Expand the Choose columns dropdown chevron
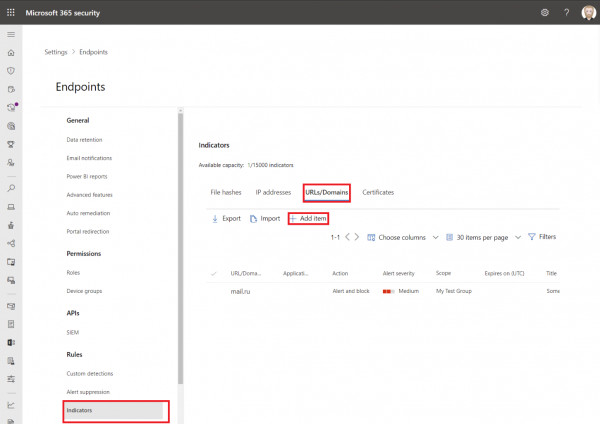This screenshot has width=600, height=424. click(435, 237)
